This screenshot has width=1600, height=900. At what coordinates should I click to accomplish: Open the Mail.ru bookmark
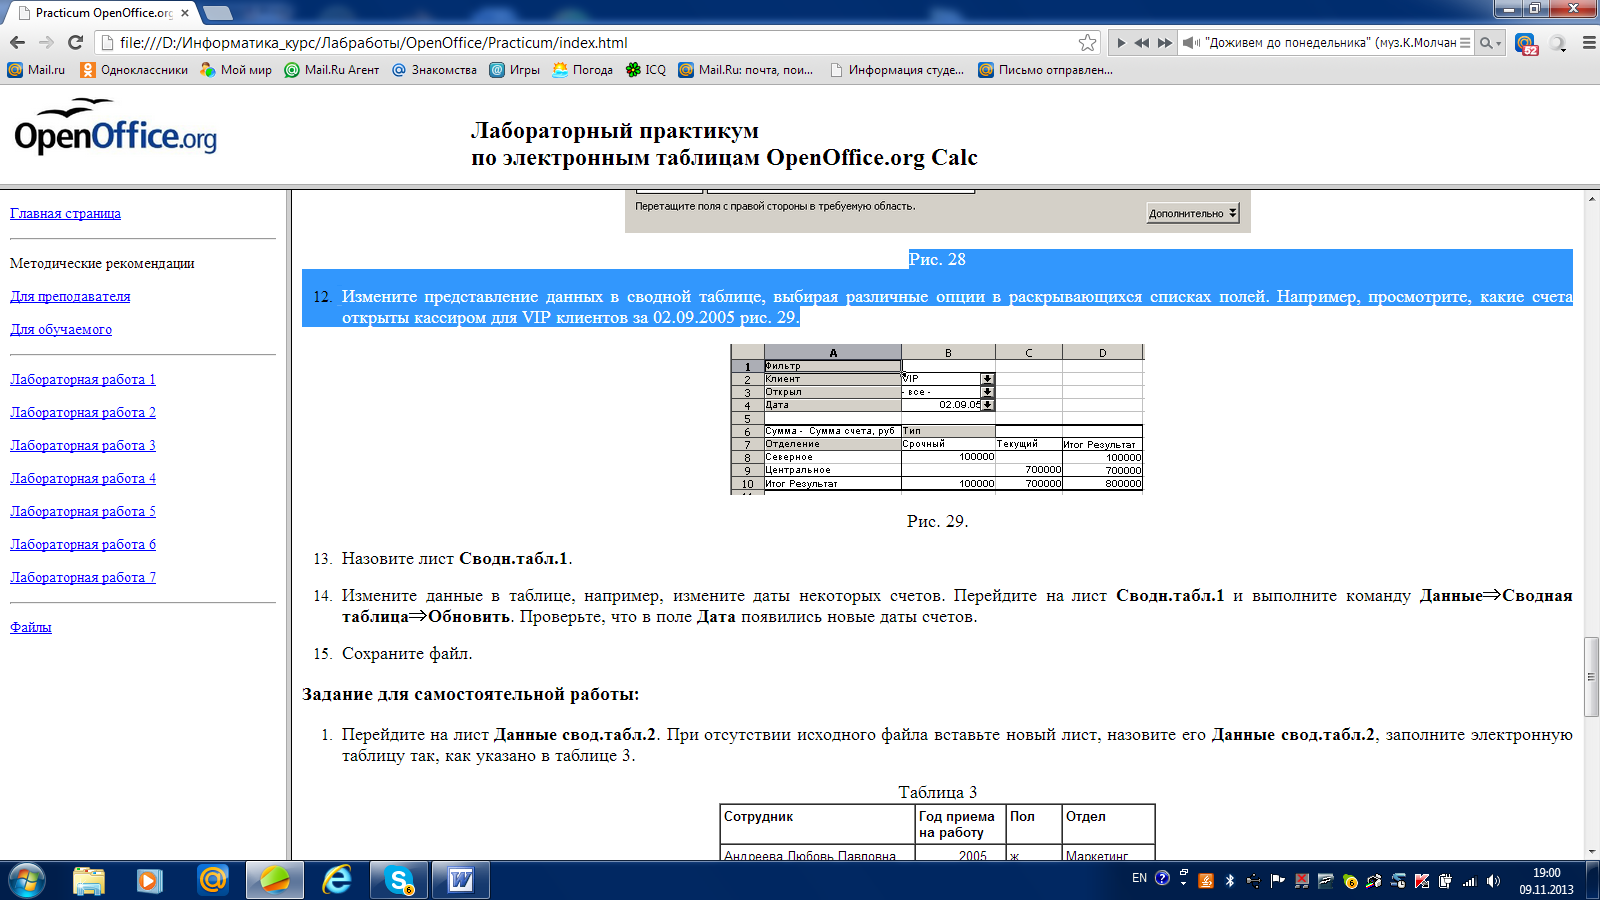pos(36,70)
